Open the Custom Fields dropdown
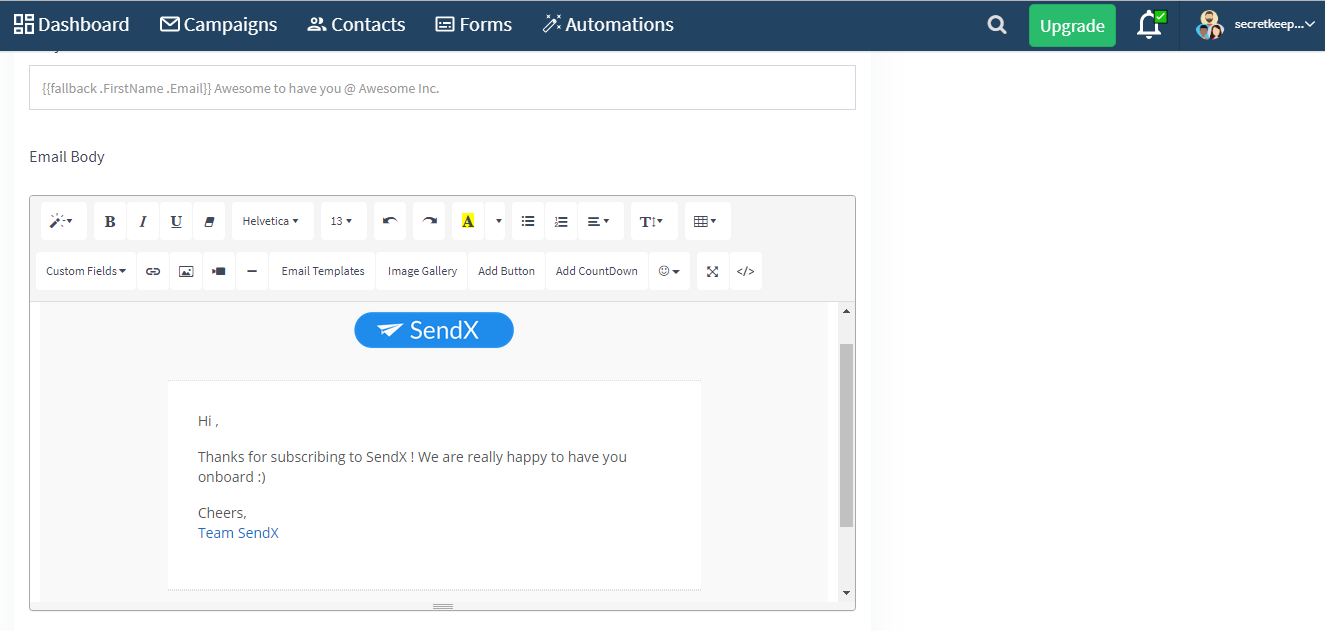This screenshot has height=631, width=1325. pos(87,271)
